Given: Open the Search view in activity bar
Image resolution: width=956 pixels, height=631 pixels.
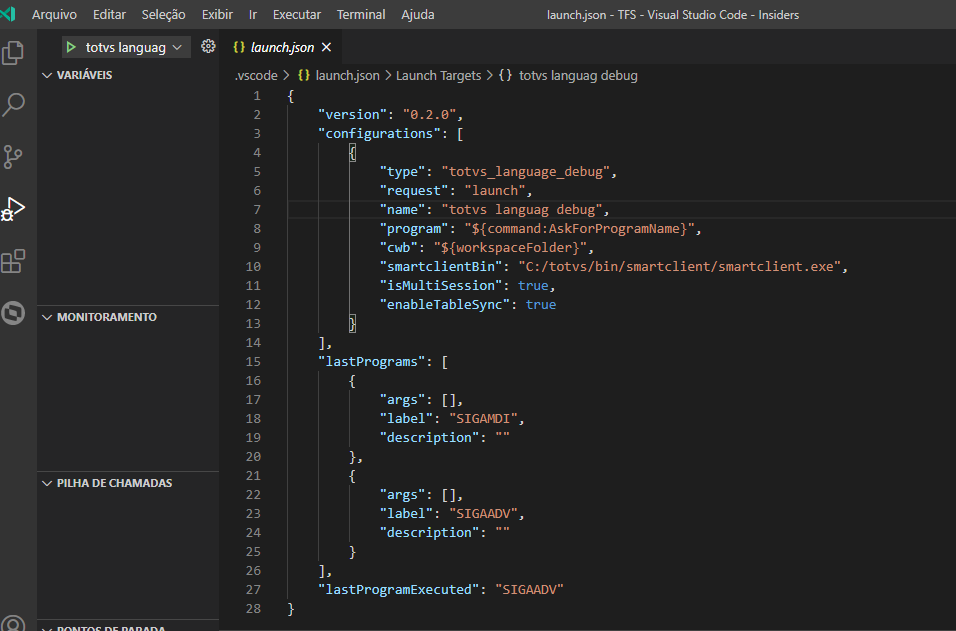Looking at the screenshot, I should 13,105.
